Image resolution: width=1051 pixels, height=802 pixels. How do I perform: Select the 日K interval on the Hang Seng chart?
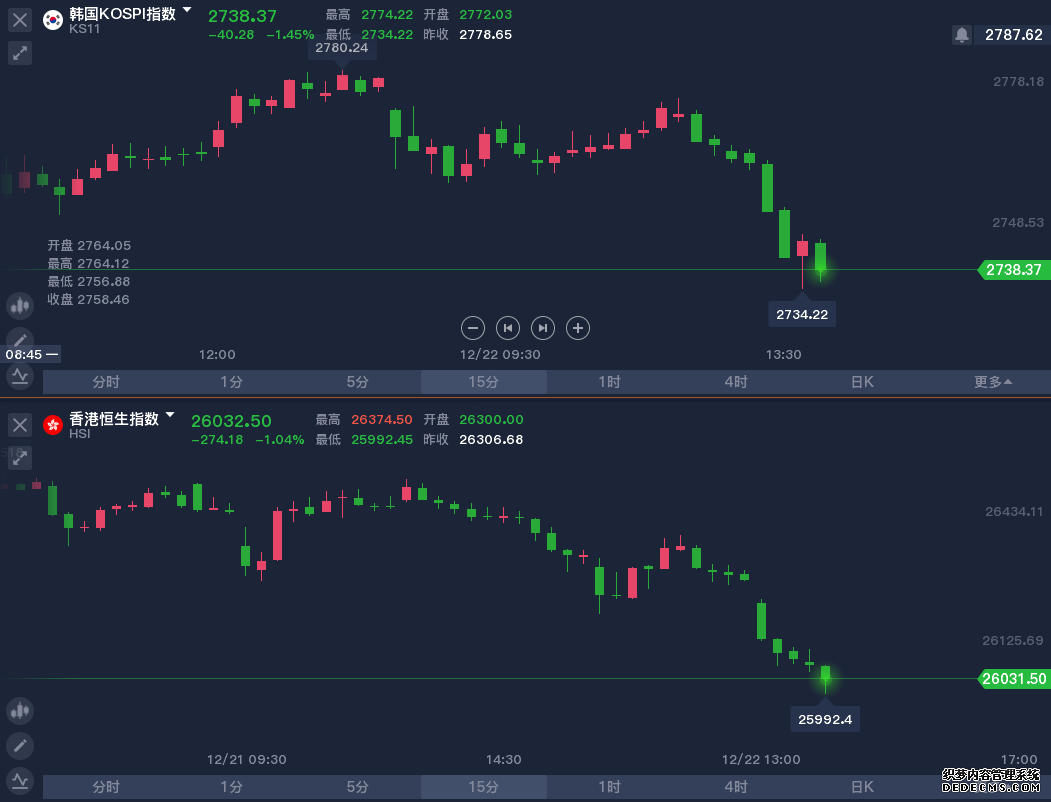click(x=862, y=787)
